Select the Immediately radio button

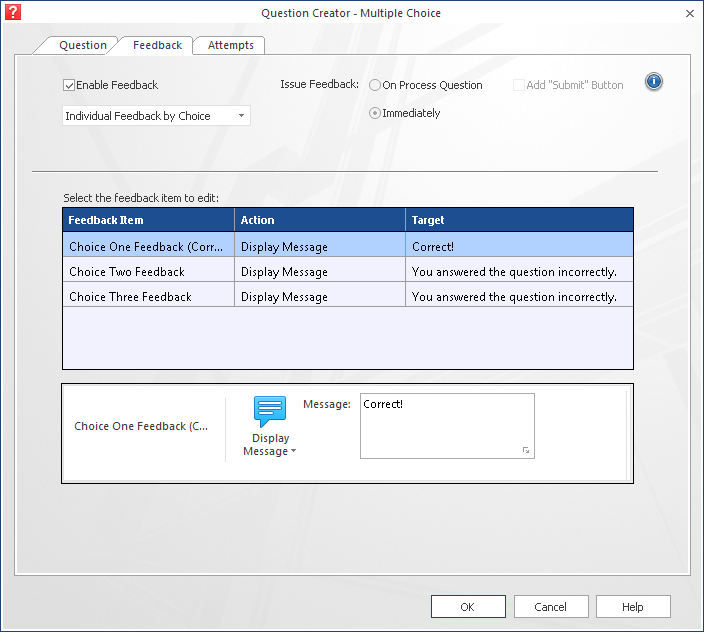375,113
